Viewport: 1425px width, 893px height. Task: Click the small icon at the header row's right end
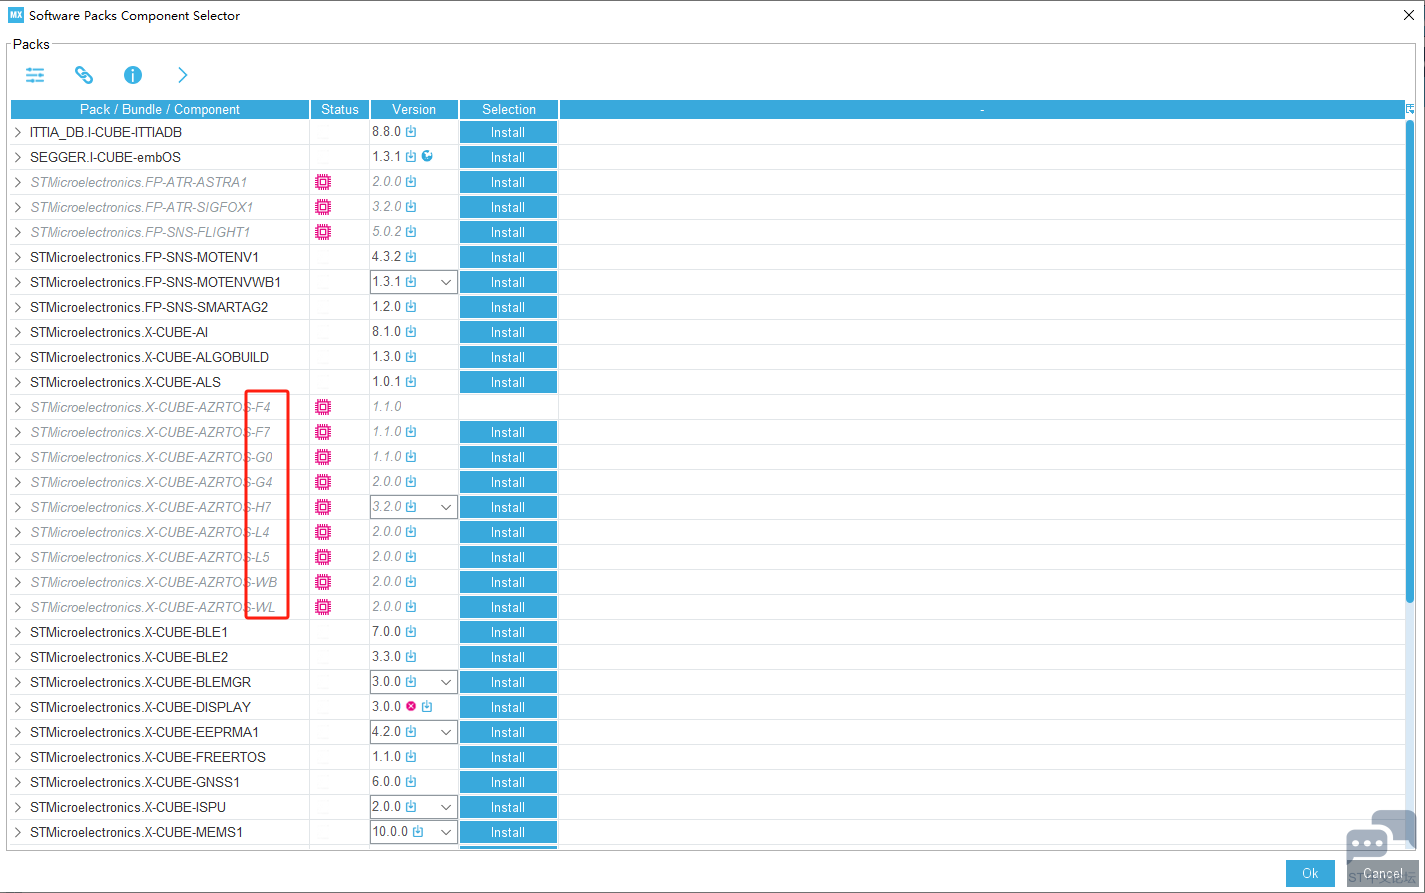(1410, 109)
